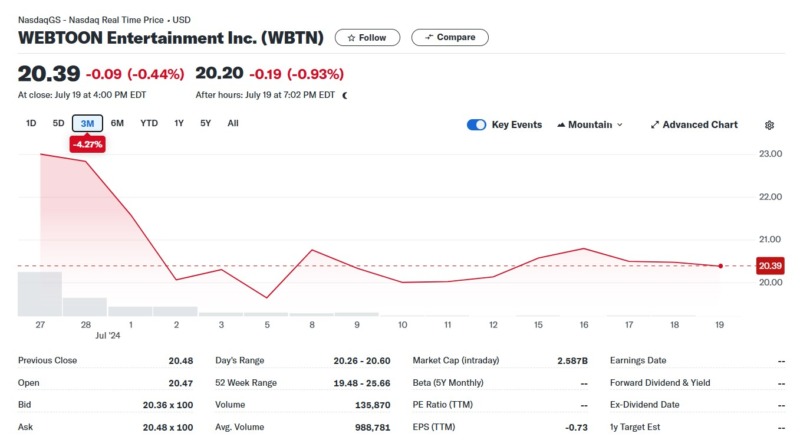The width and height of the screenshot is (800, 443).
Task: Click the PE Ratio (TTM) label
Action: 443,405
